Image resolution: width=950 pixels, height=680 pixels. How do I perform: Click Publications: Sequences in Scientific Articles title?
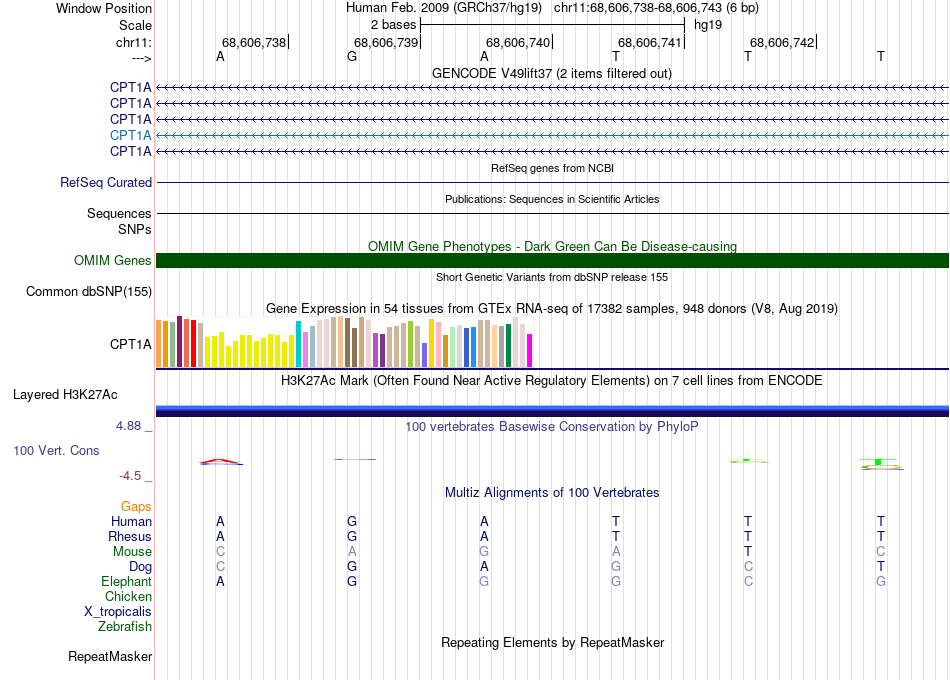(x=552, y=199)
